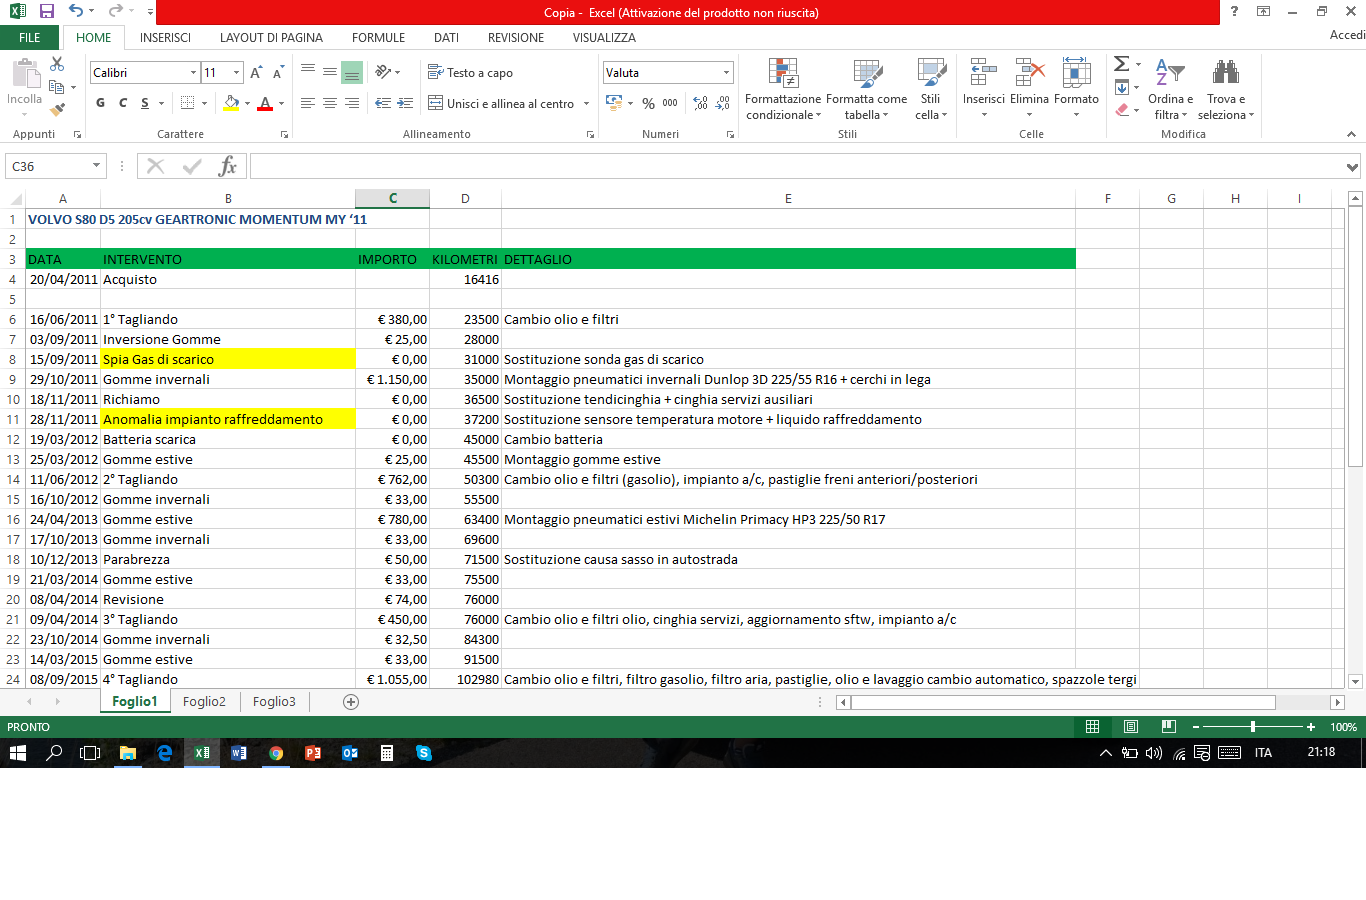1366x900 pixels.
Task: Open Formatta come tabella gallery
Action: 867,90
